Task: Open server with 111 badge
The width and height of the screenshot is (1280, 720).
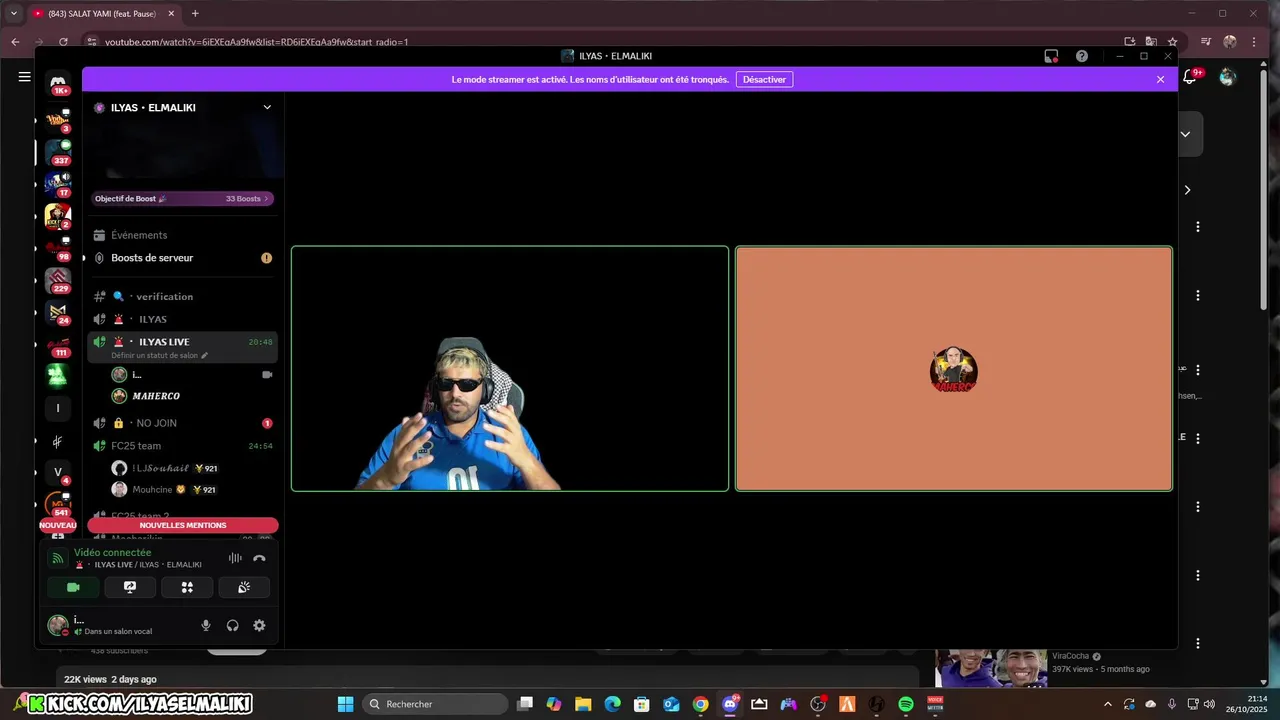Action: click(x=58, y=344)
